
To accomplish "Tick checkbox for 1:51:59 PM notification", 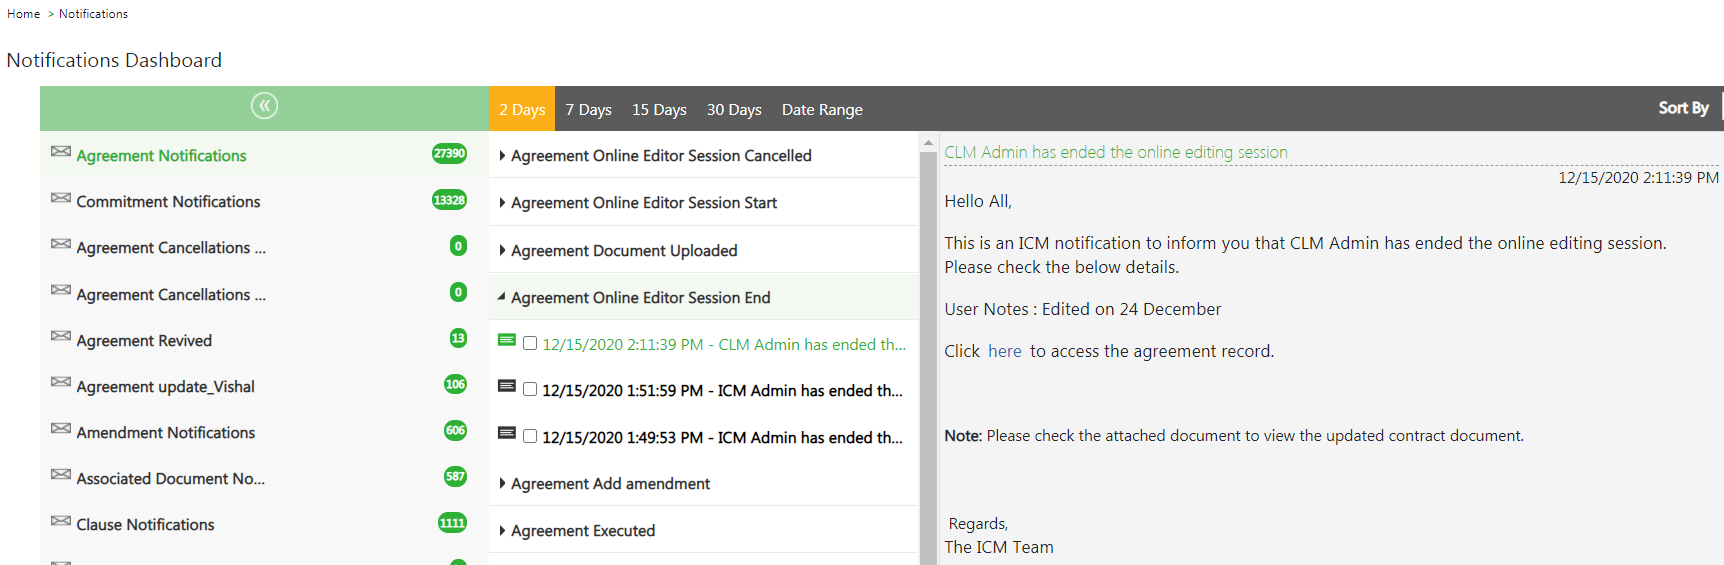I will pos(530,390).
